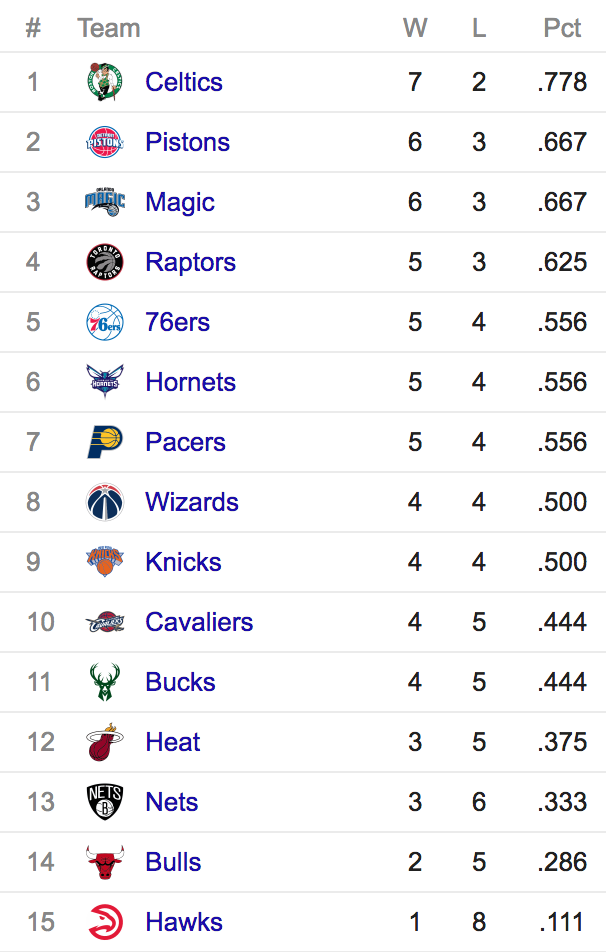Screen dimensions: 606x952
Task: Open the Cavaliers team link
Action: pyautogui.click(x=199, y=622)
